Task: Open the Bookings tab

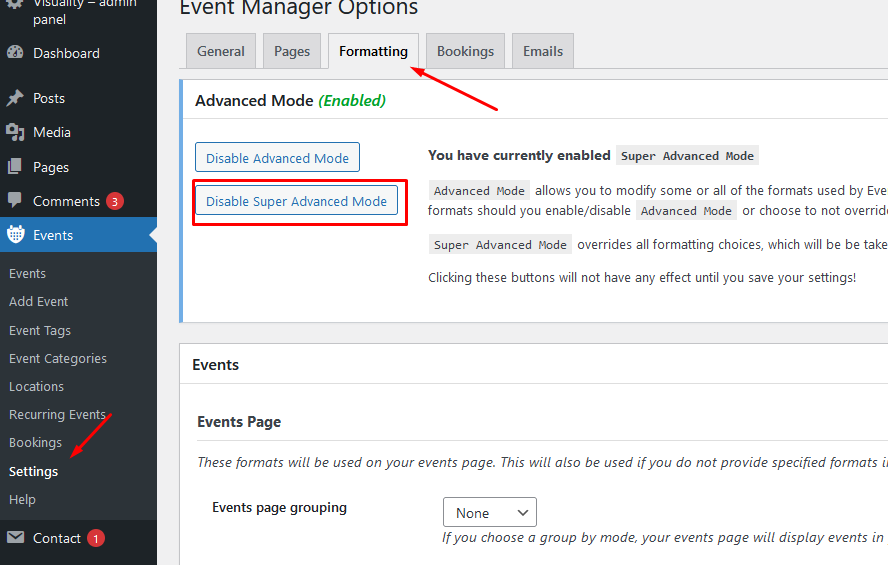Action: pos(465,51)
